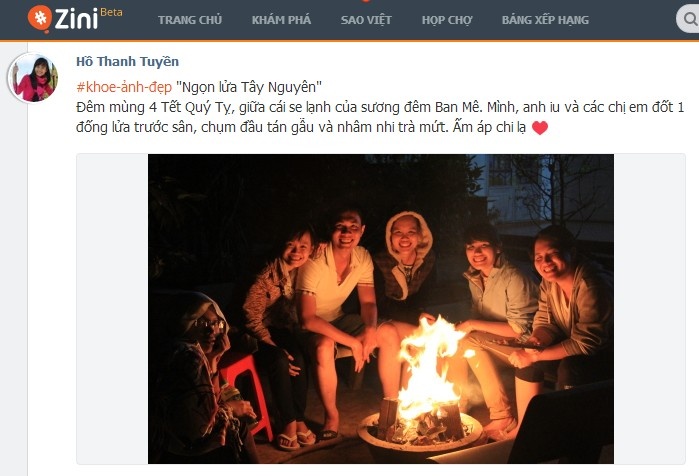Click the Hồ Thanh Tuyền username link
The image size is (699, 476).
tap(127, 62)
